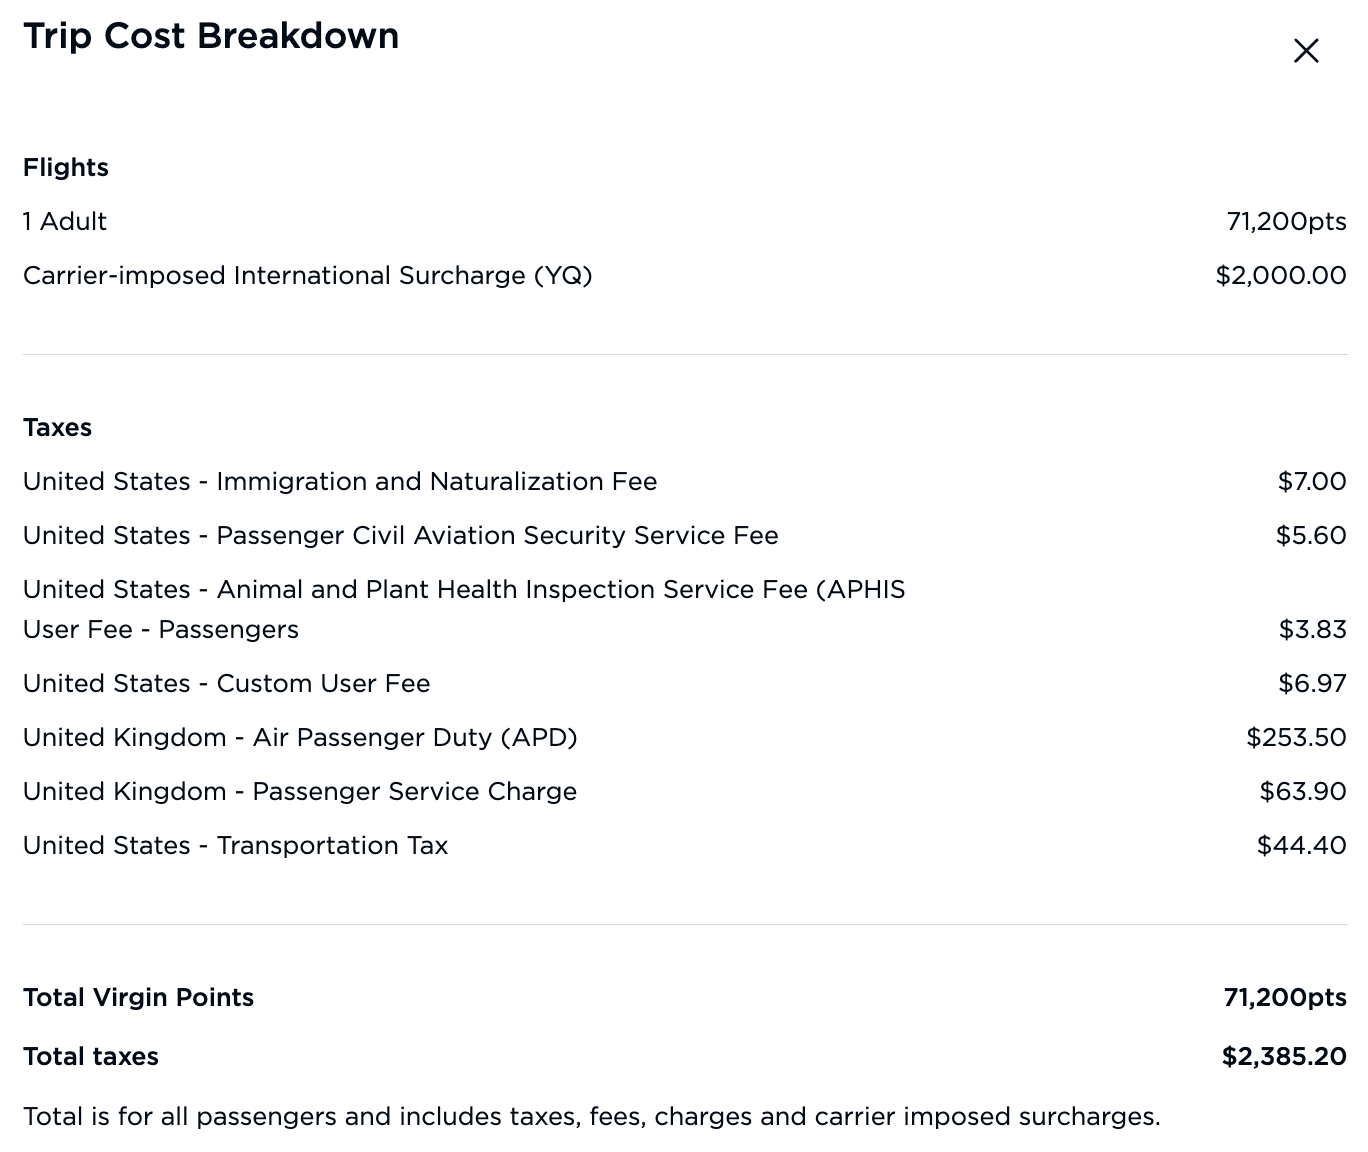Click the $2,385.20 total taxes amount
Screen dimensions: 1368x1152
(1283, 1056)
